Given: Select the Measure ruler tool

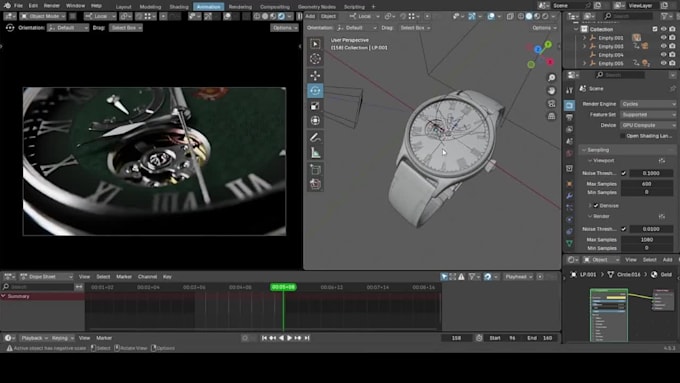Looking at the screenshot, I should [315, 153].
